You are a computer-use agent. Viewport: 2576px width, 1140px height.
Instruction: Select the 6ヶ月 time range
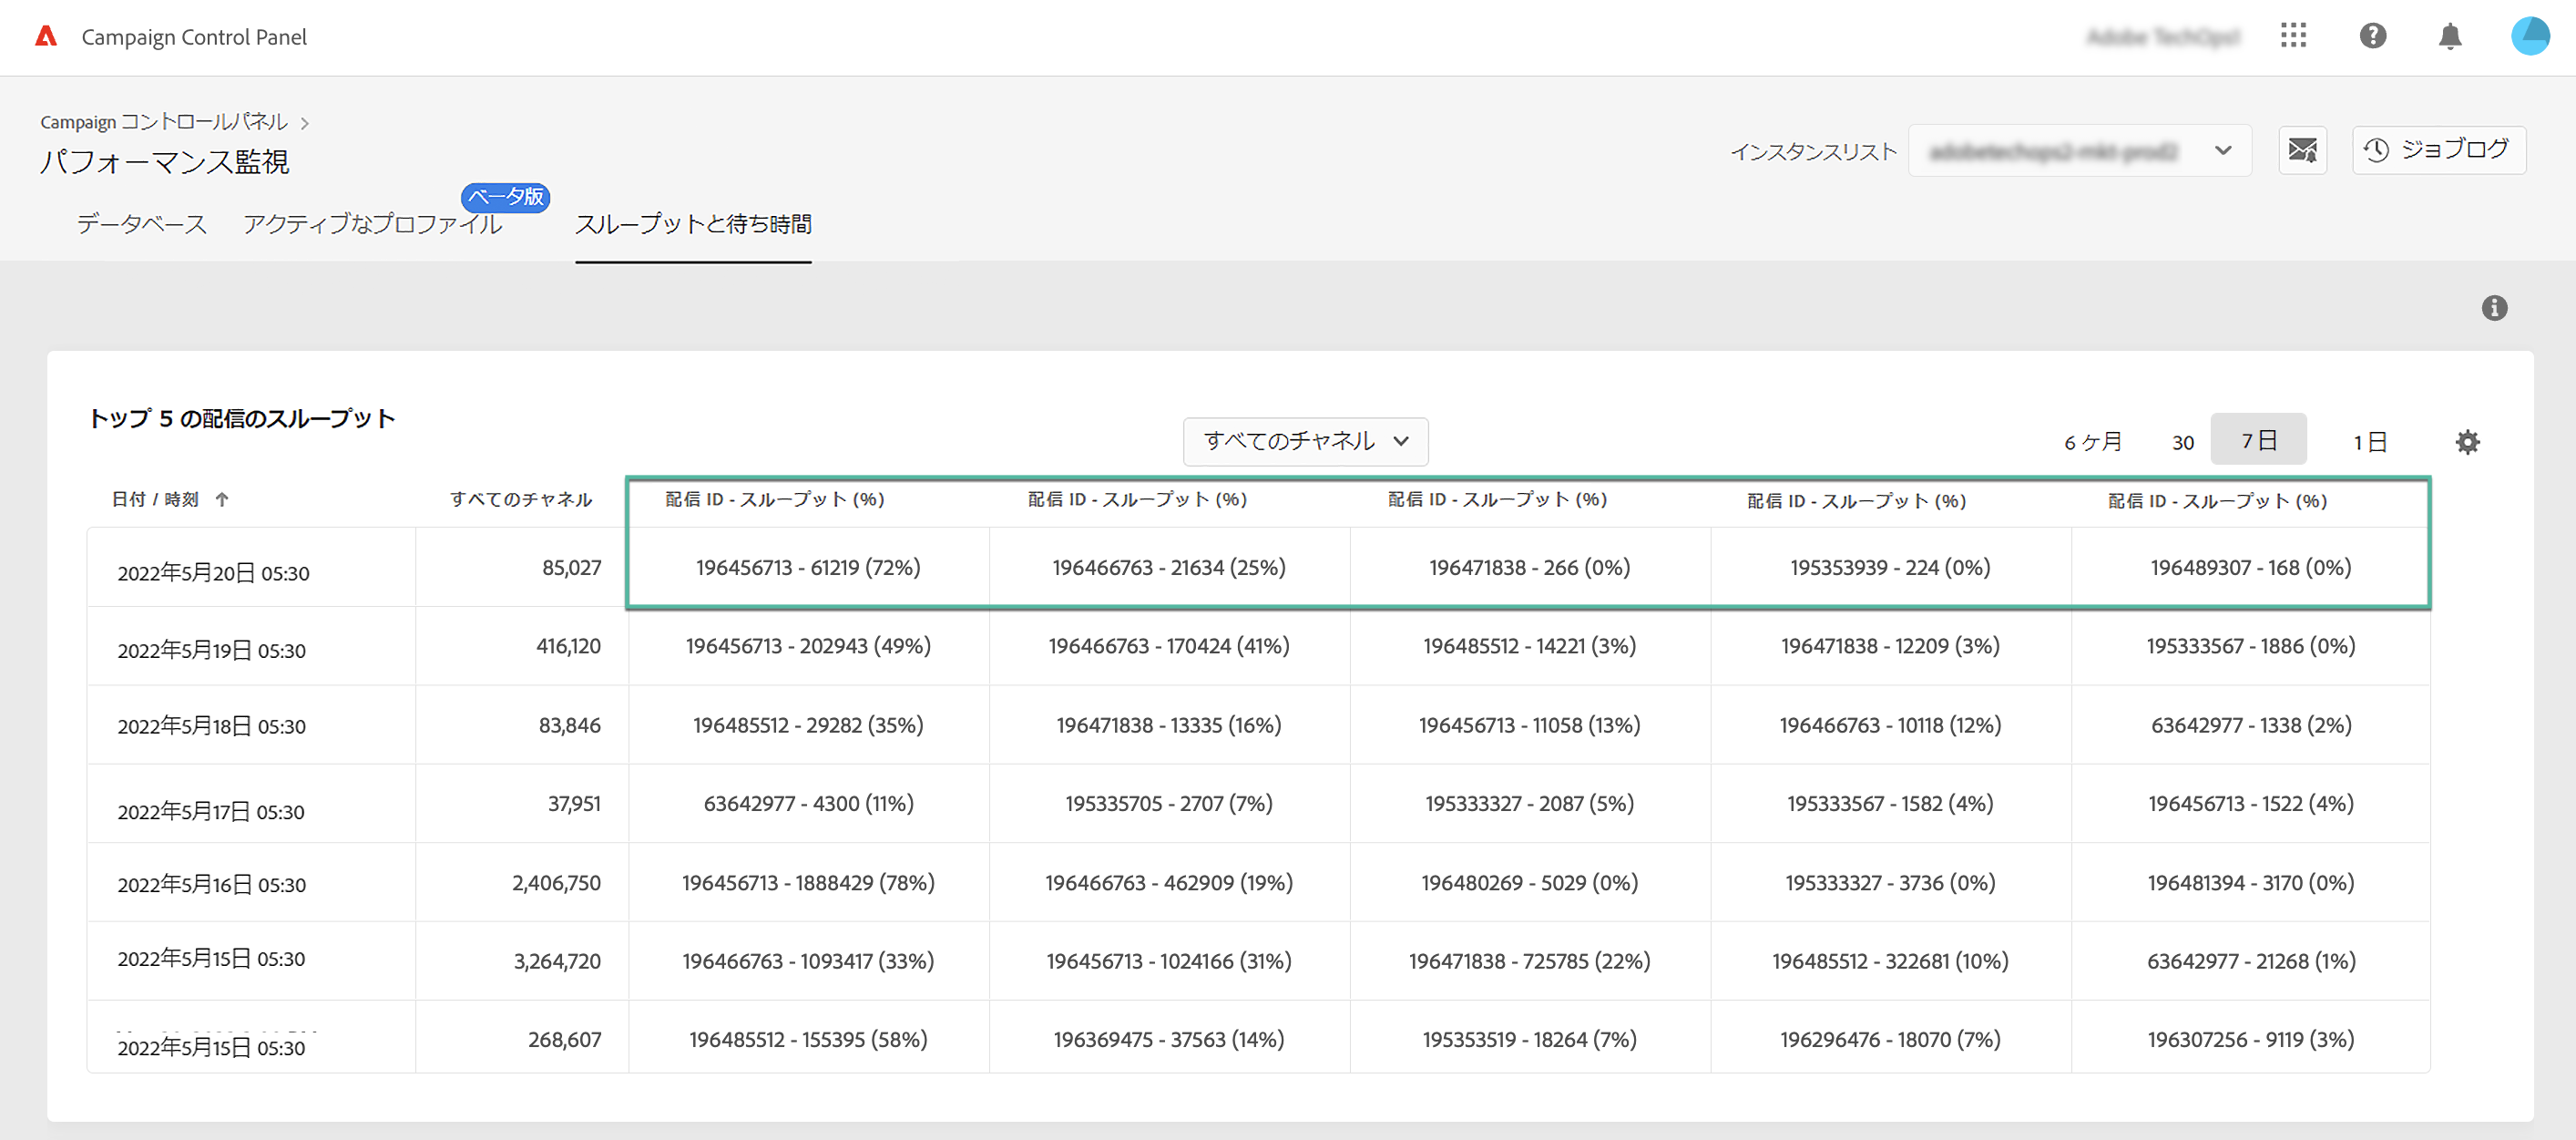point(2092,442)
